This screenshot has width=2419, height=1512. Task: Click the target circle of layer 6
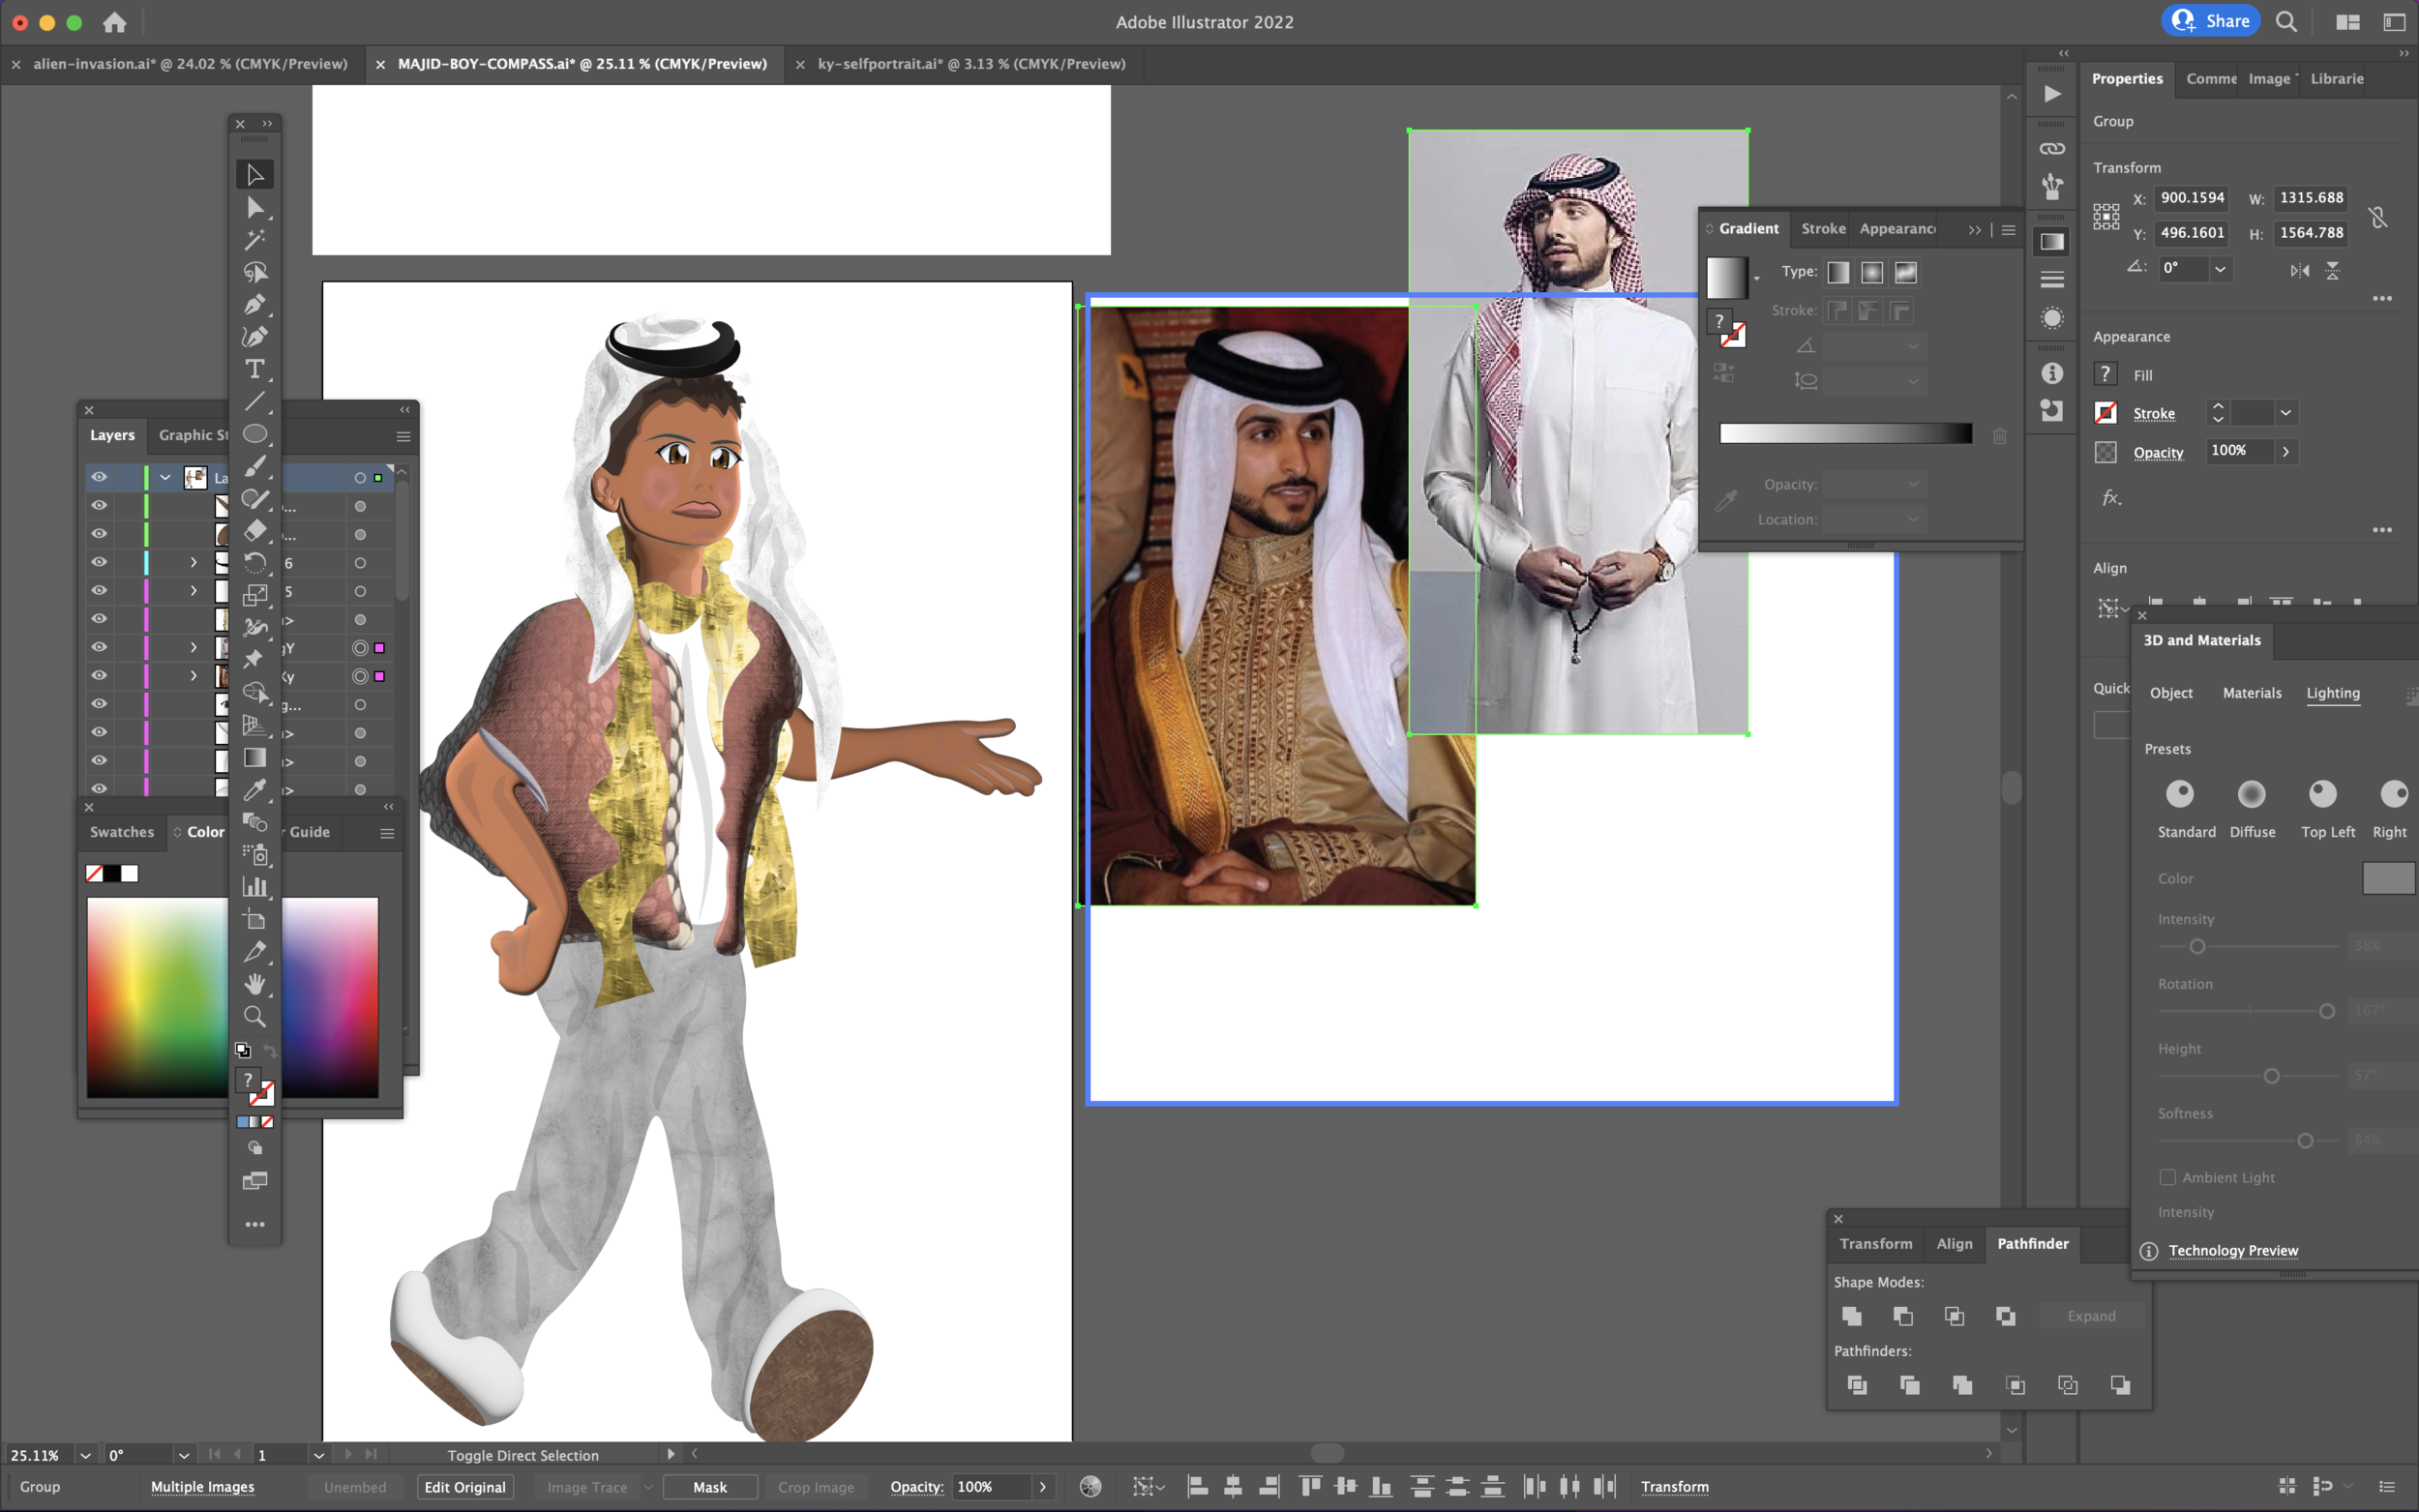point(360,563)
